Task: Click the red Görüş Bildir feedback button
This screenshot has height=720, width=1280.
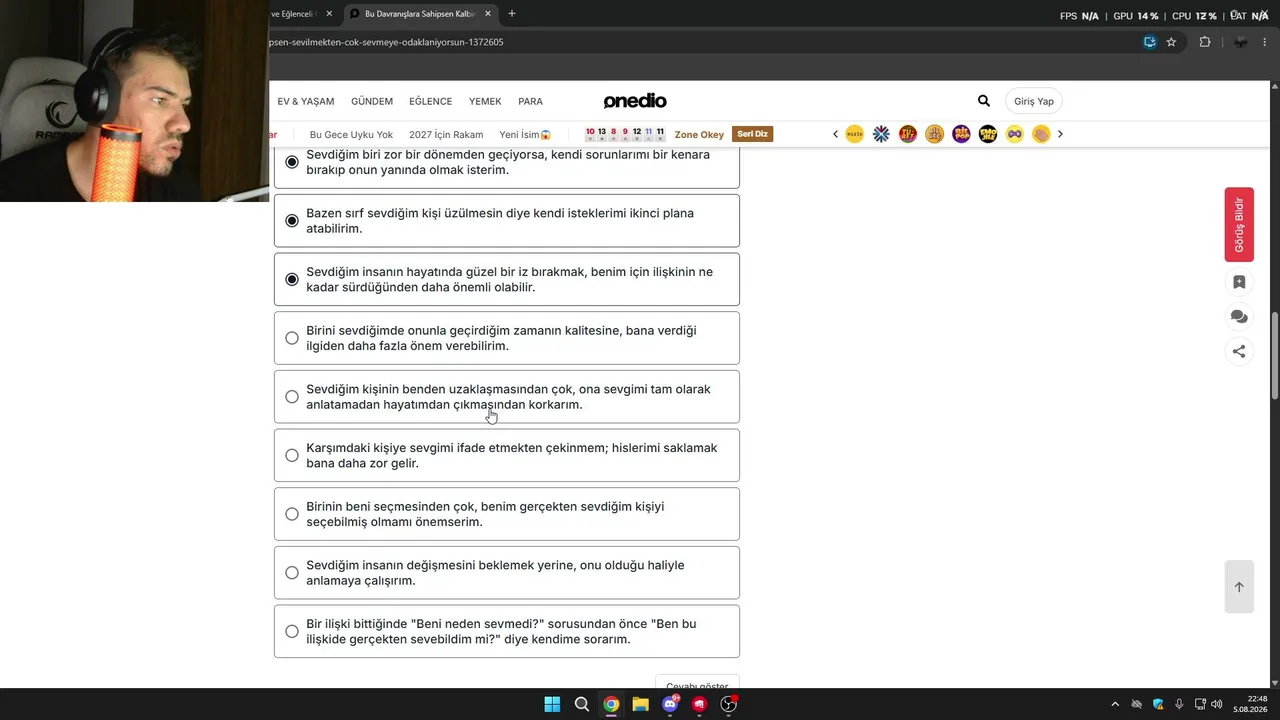Action: [x=1239, y=224]
